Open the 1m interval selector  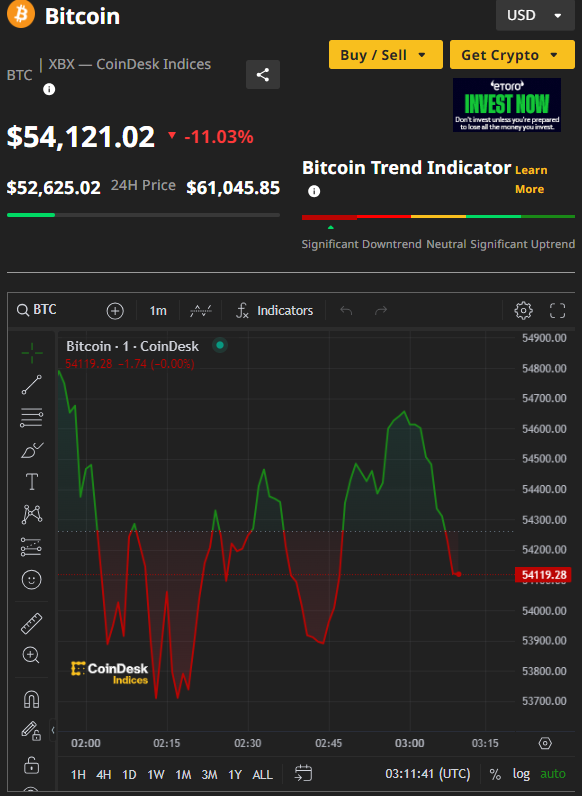click(x=158, y=311)
